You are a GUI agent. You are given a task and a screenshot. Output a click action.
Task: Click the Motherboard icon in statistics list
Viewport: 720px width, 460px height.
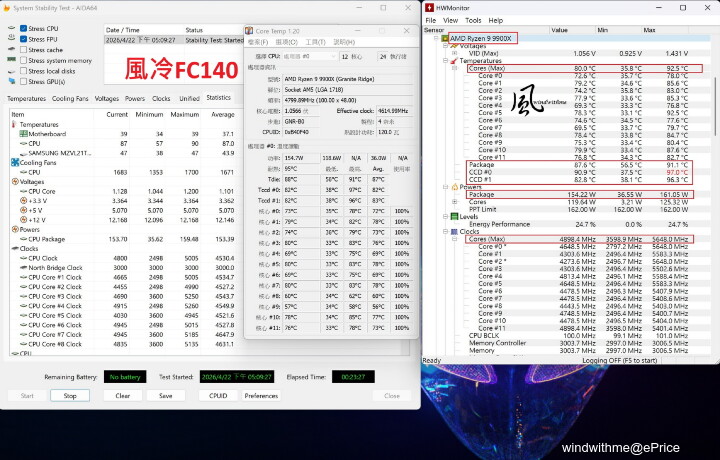pos(23,134)
